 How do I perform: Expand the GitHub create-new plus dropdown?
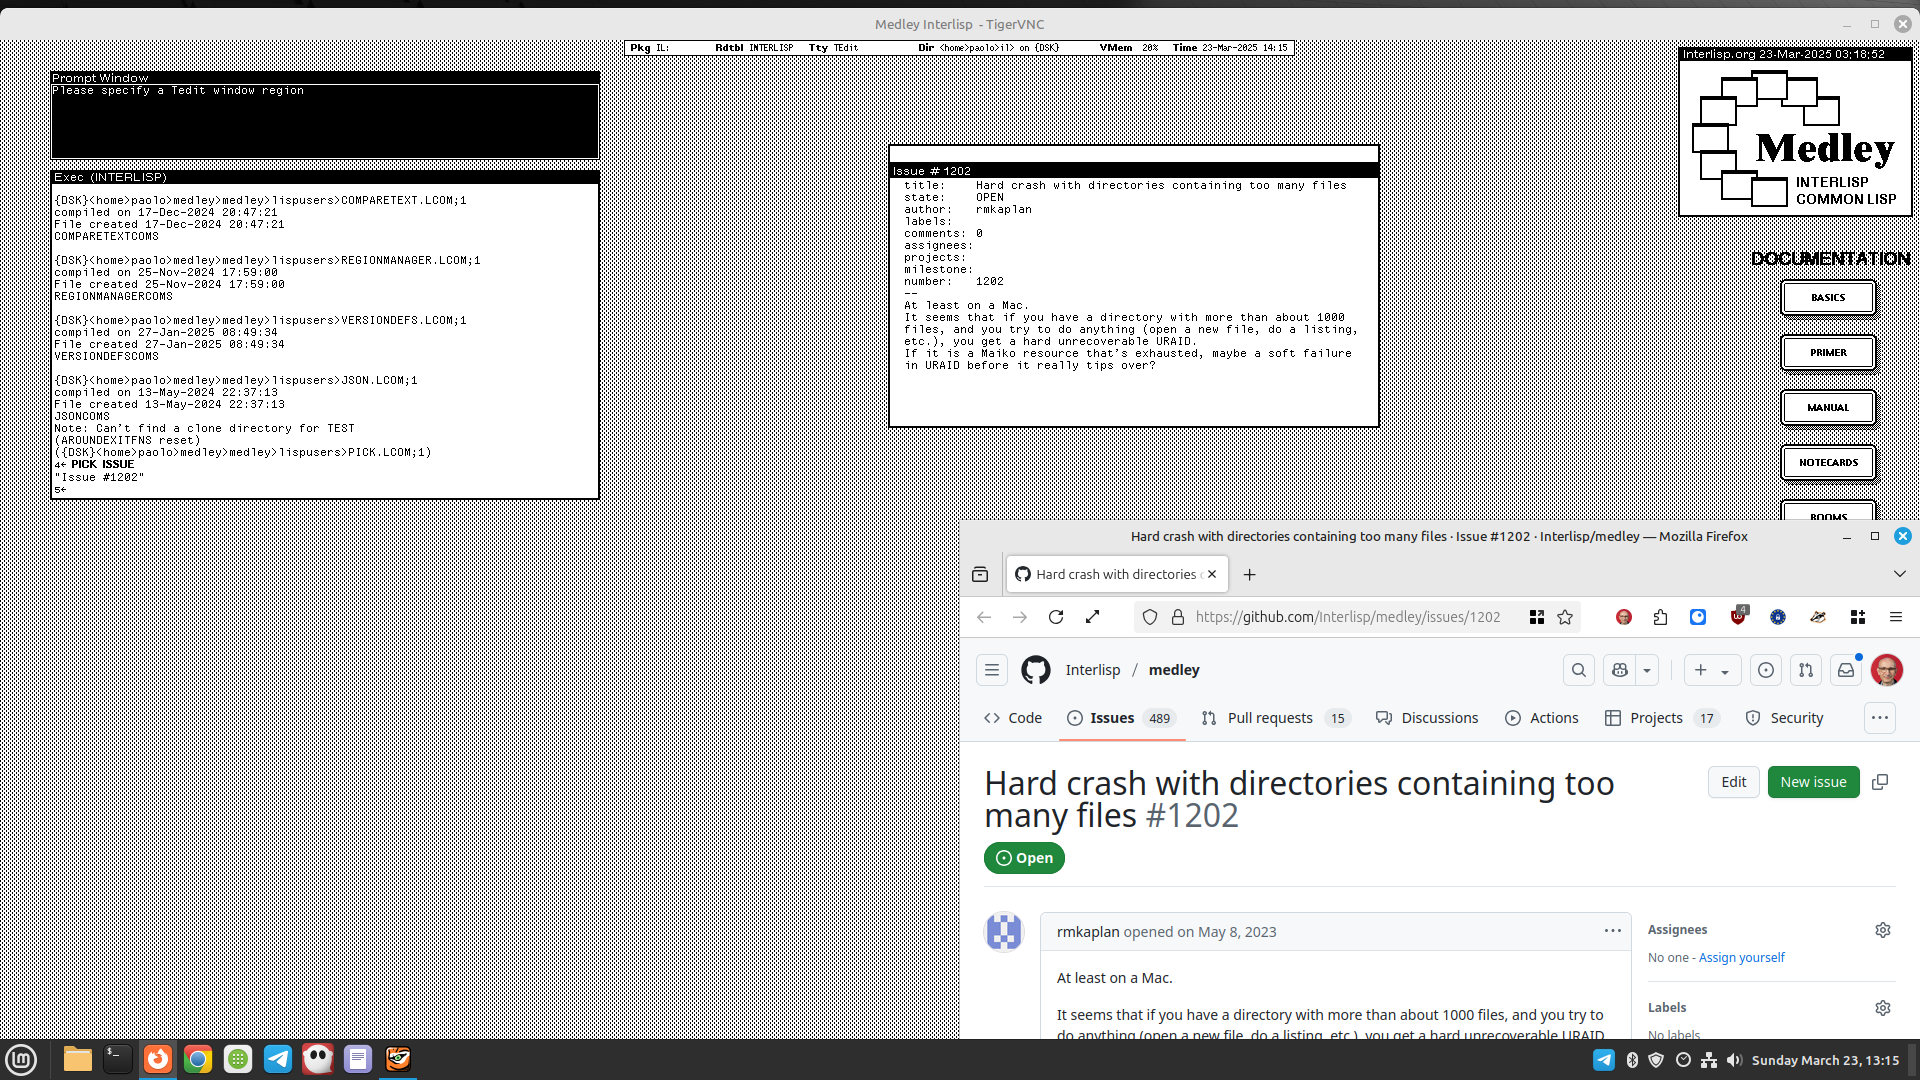pos(1712,670)
